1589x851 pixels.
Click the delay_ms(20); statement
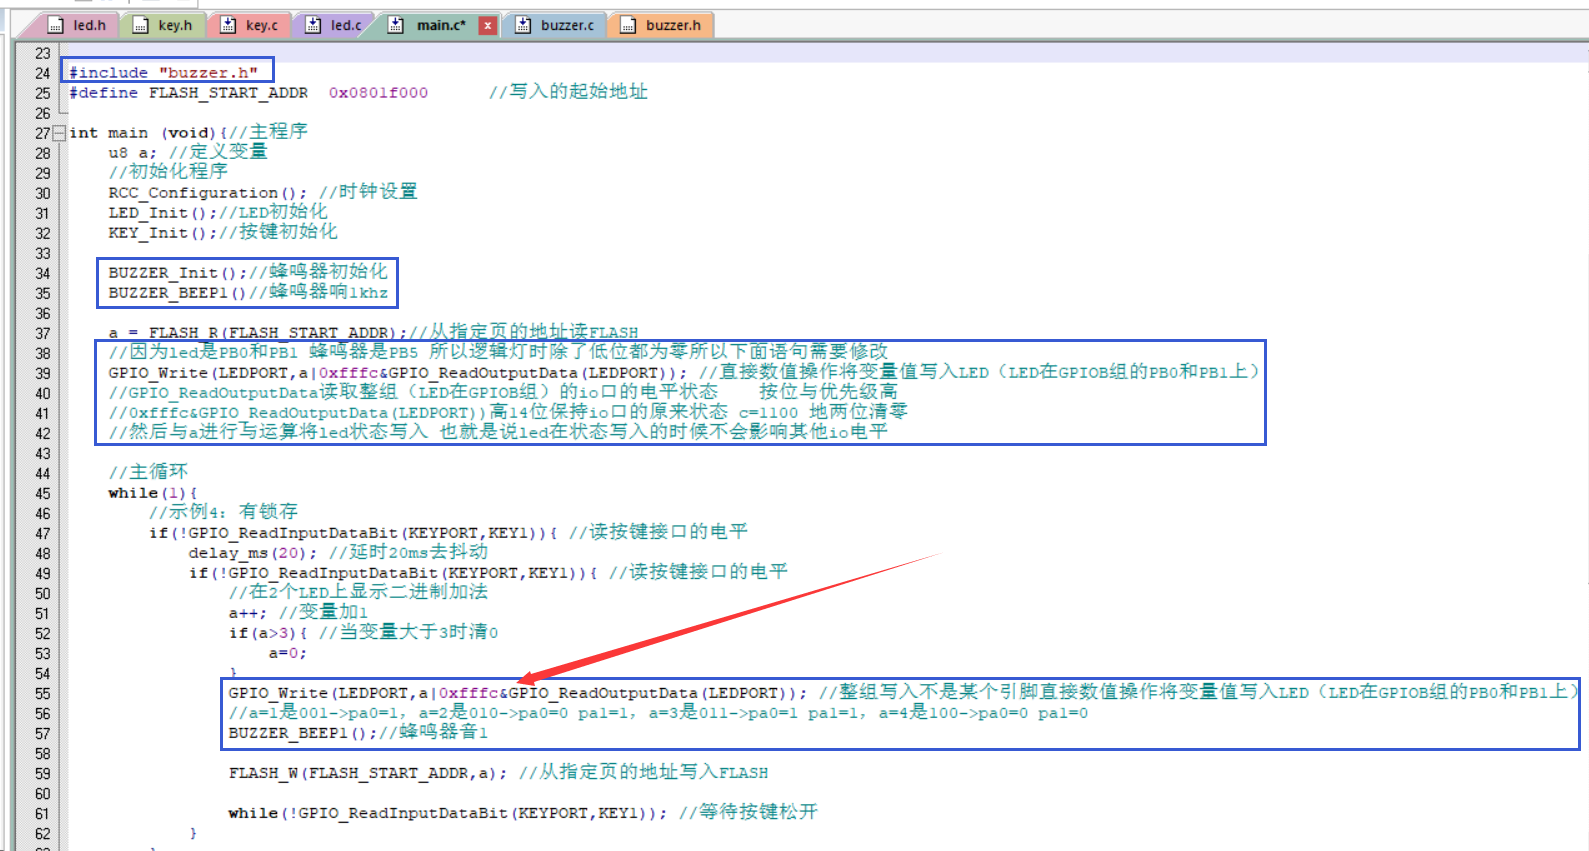click(x=253, y=552)
